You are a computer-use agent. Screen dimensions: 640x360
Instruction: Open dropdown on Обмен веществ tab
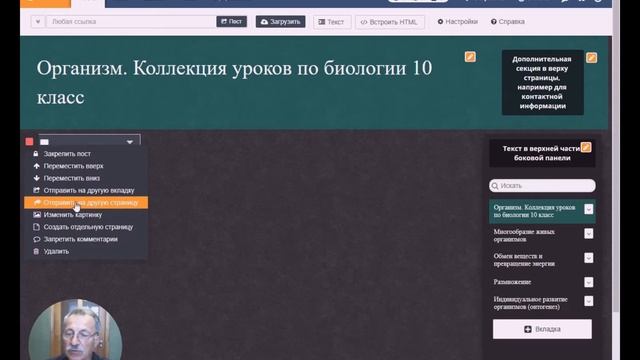[x=589, y=258]
